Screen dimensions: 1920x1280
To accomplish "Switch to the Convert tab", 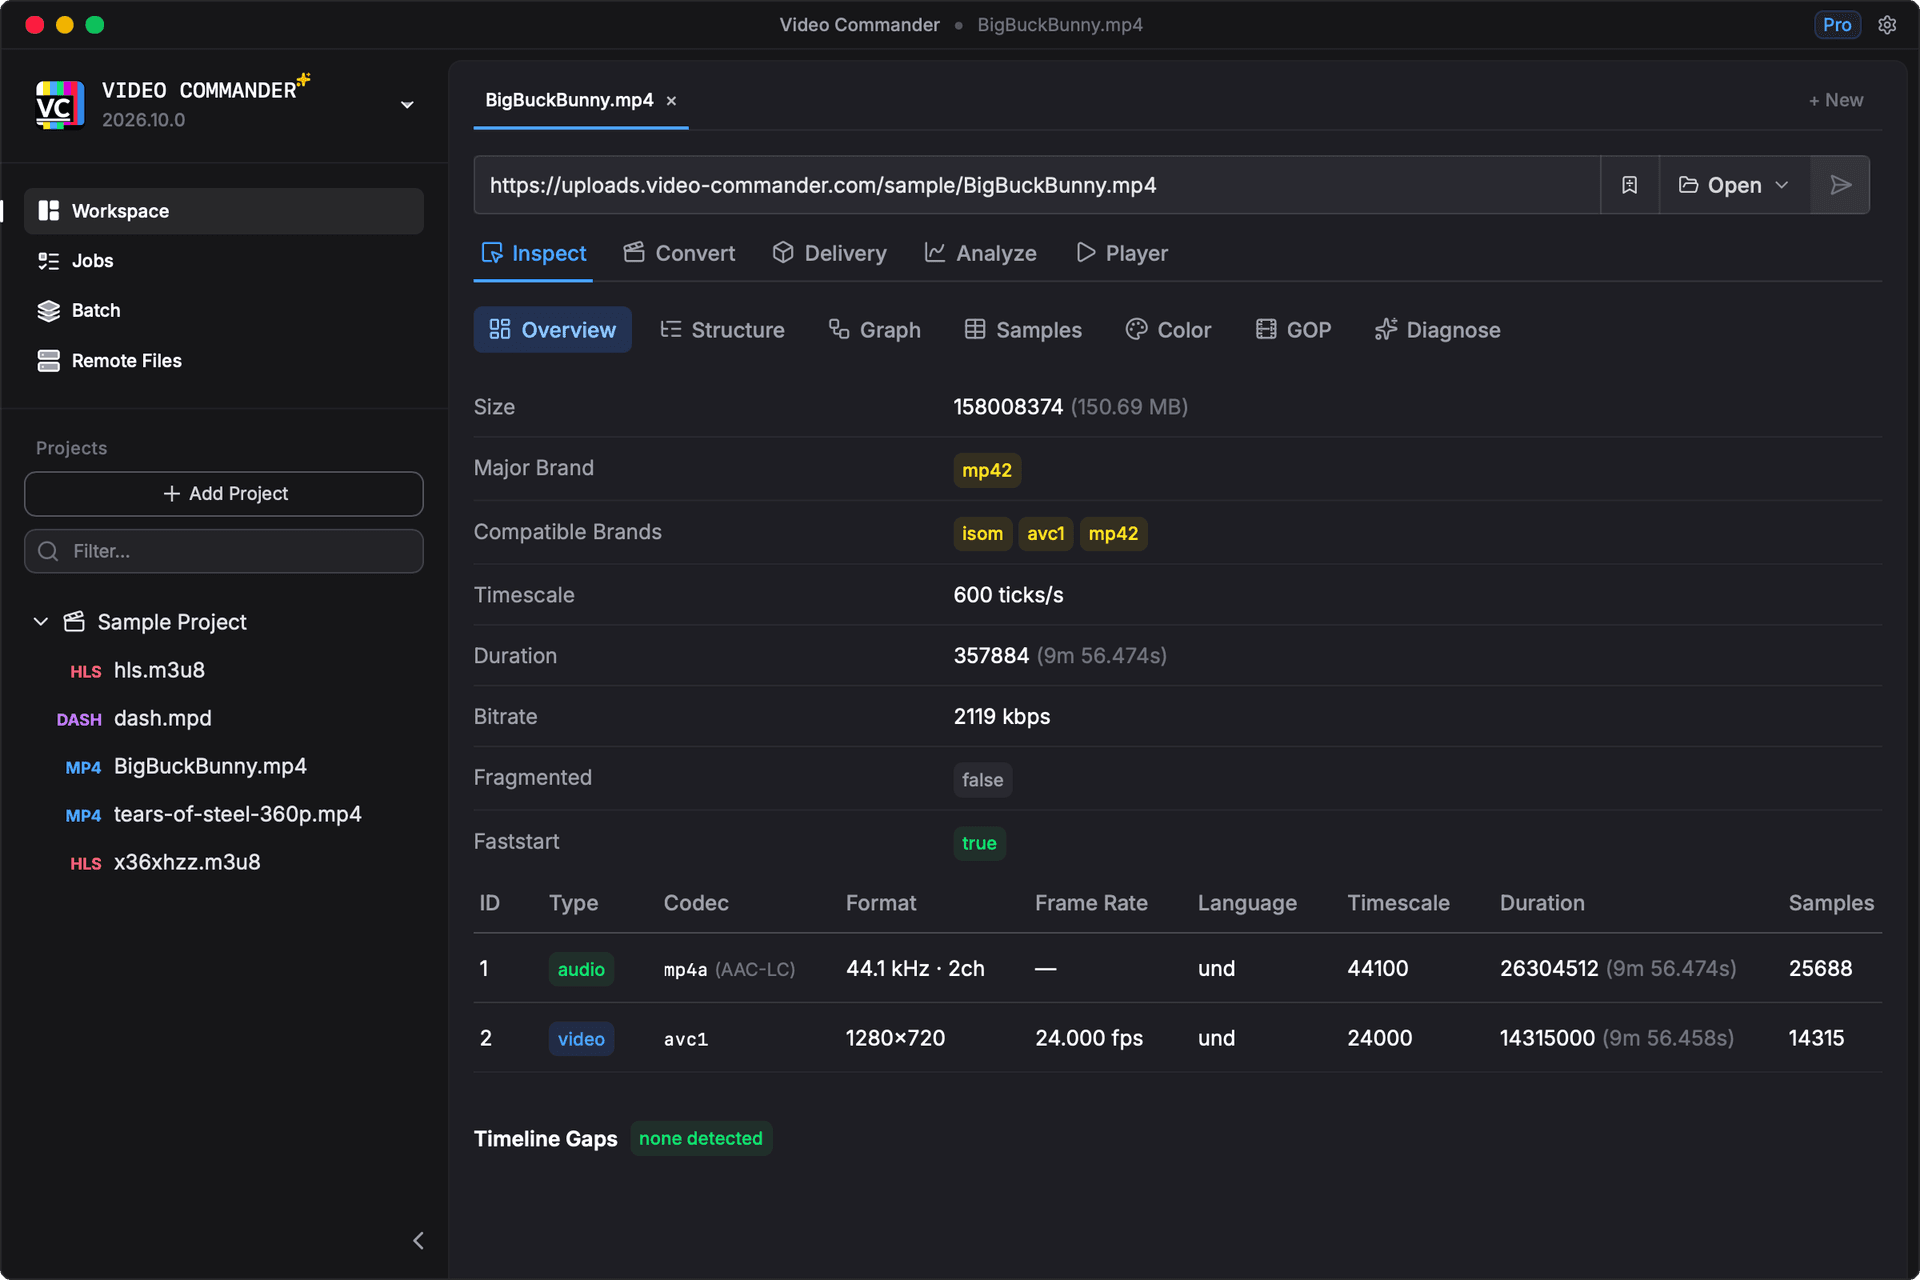I will click(x=679, y=254).
